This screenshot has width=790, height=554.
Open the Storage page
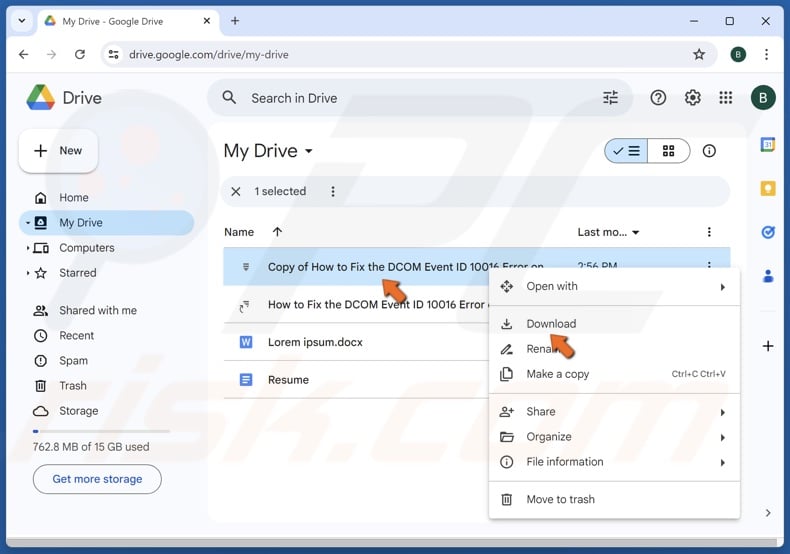[106, 411]
